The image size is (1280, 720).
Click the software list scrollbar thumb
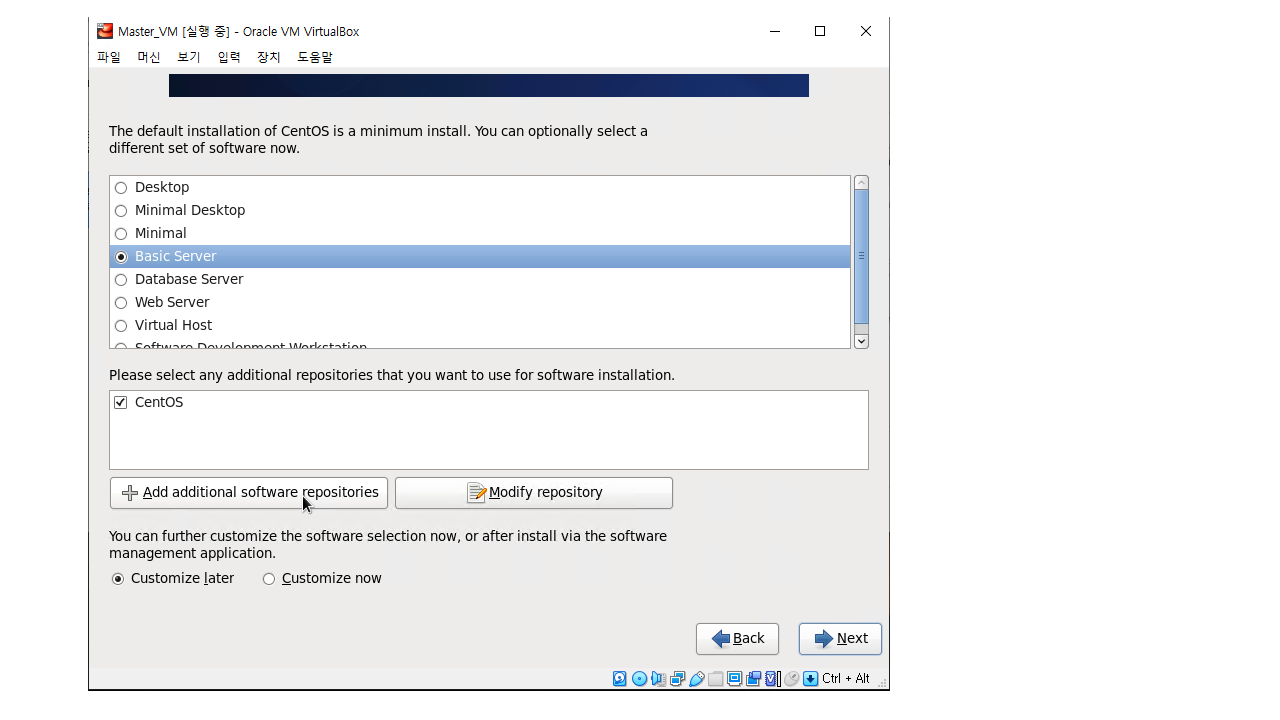coord(861,256)
